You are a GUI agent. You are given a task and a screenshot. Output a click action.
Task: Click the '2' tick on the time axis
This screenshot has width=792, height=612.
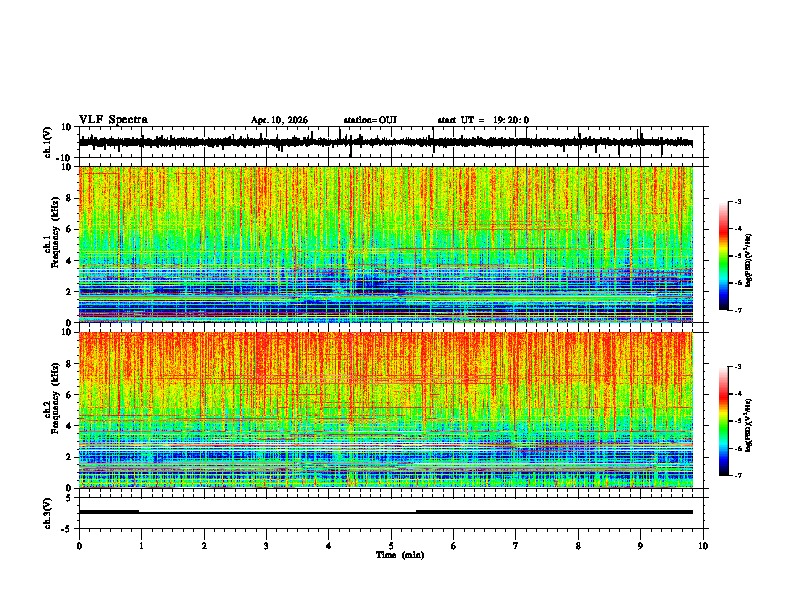click(204, 546)
